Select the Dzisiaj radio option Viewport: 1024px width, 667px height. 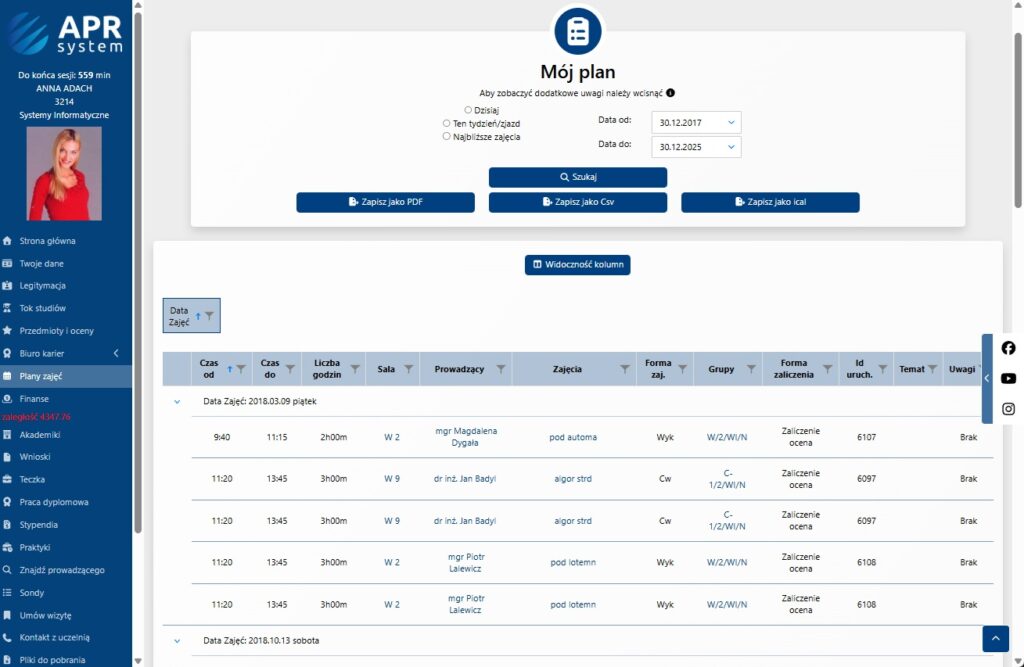tap(468, 110)
